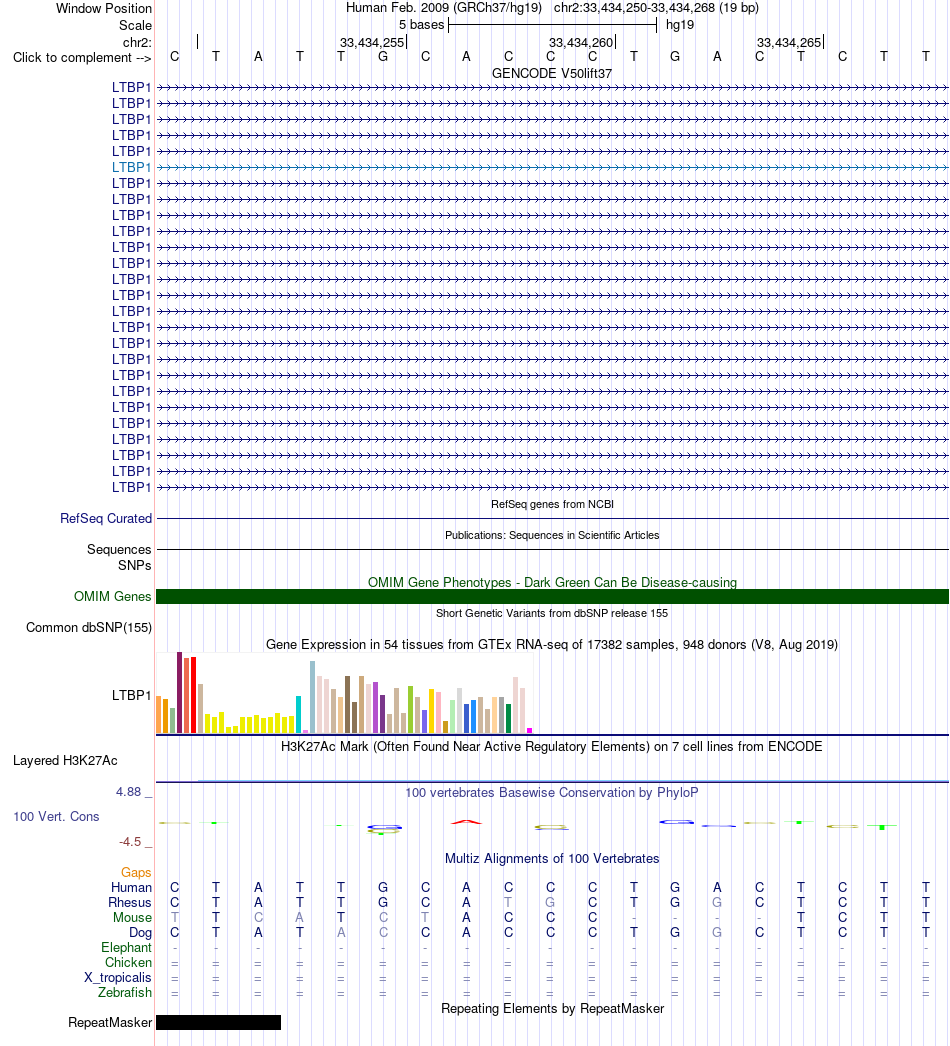Viewport: 950px width, 1046px height.
Task: Click the OMIM Genes track label
Action: [113, 596]
